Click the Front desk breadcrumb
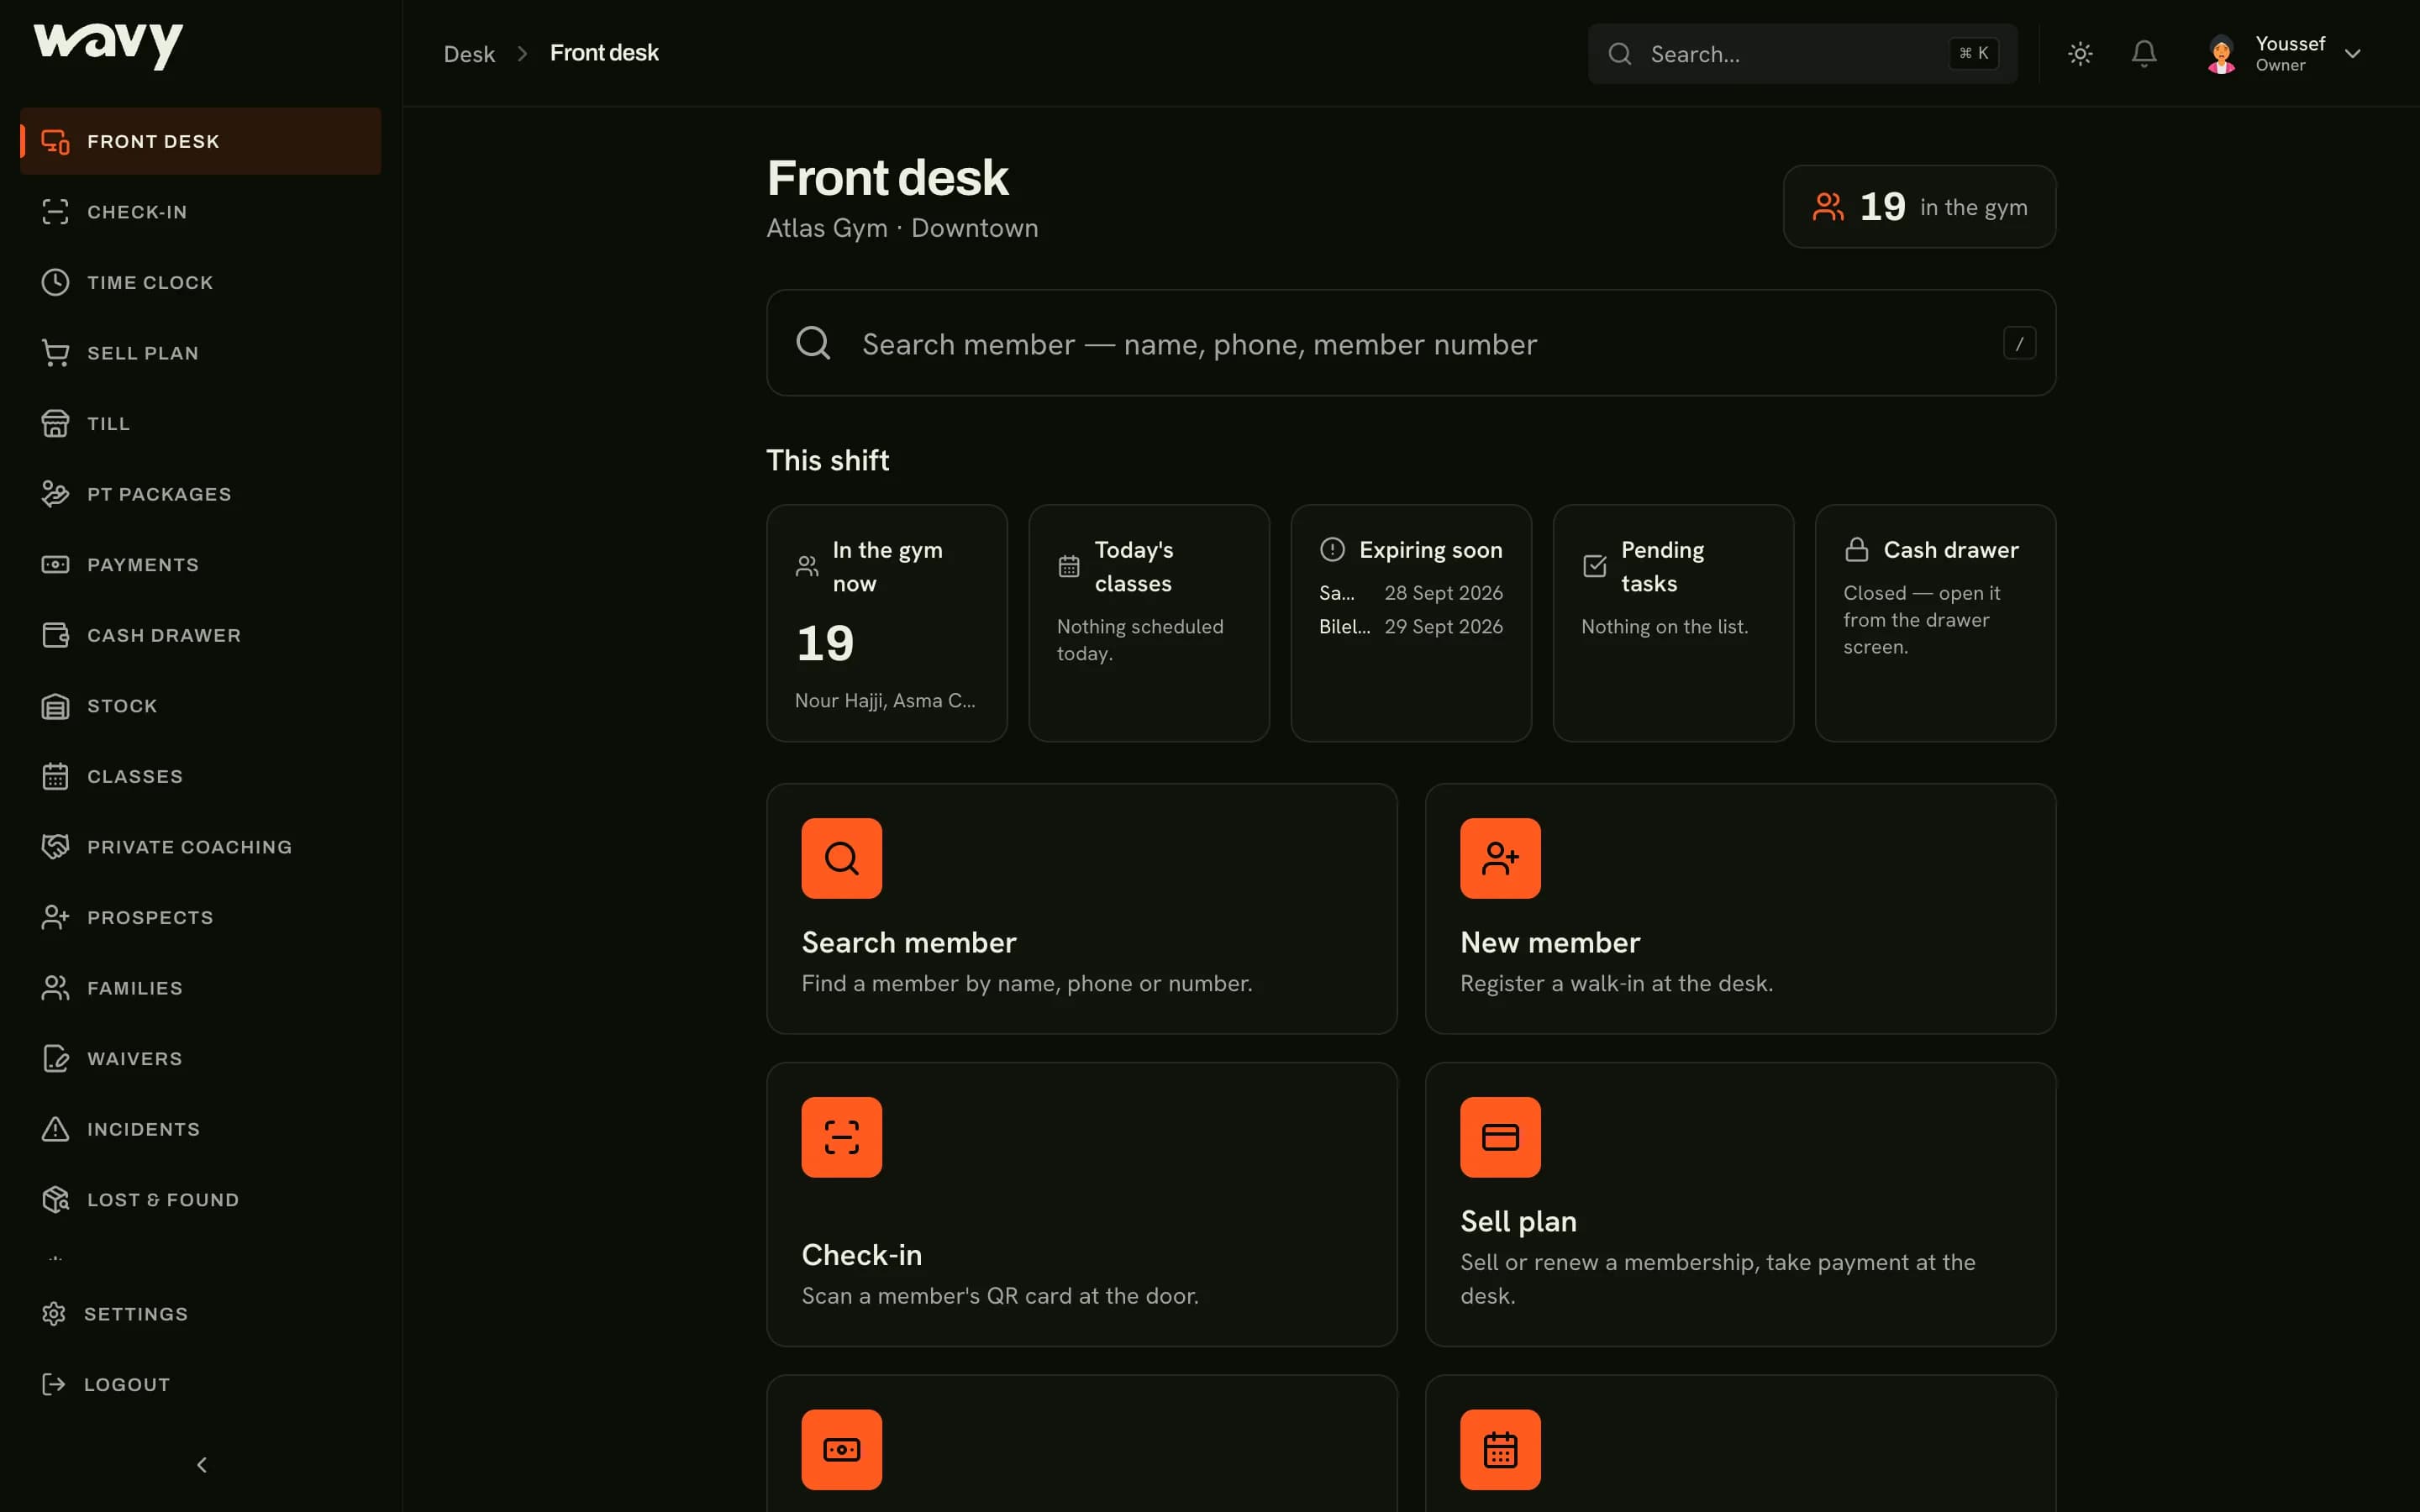Image resolution: width=2420 pixels, height=1512 pixels. 604,53
